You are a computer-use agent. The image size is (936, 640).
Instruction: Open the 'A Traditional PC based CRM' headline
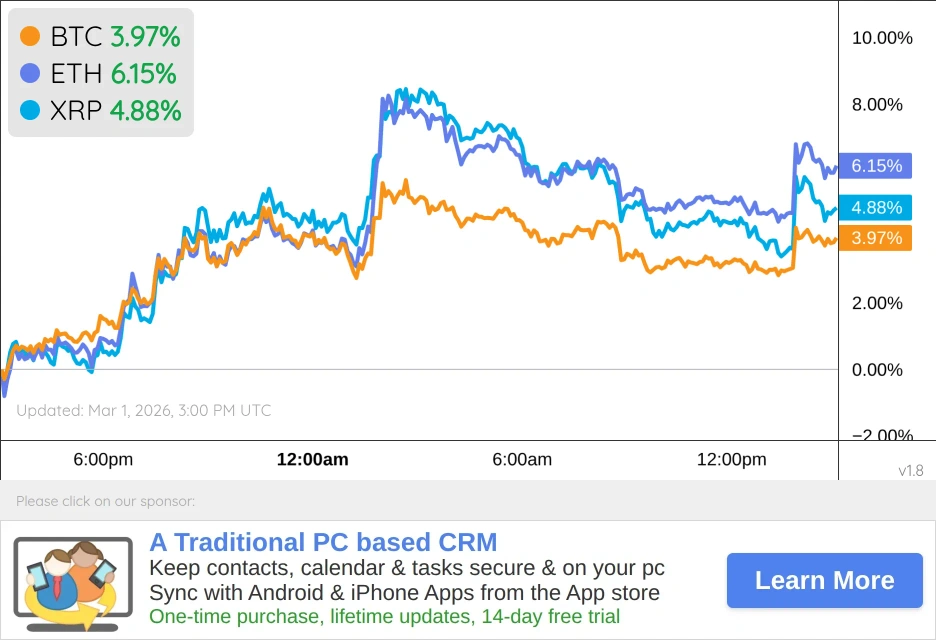323,543
